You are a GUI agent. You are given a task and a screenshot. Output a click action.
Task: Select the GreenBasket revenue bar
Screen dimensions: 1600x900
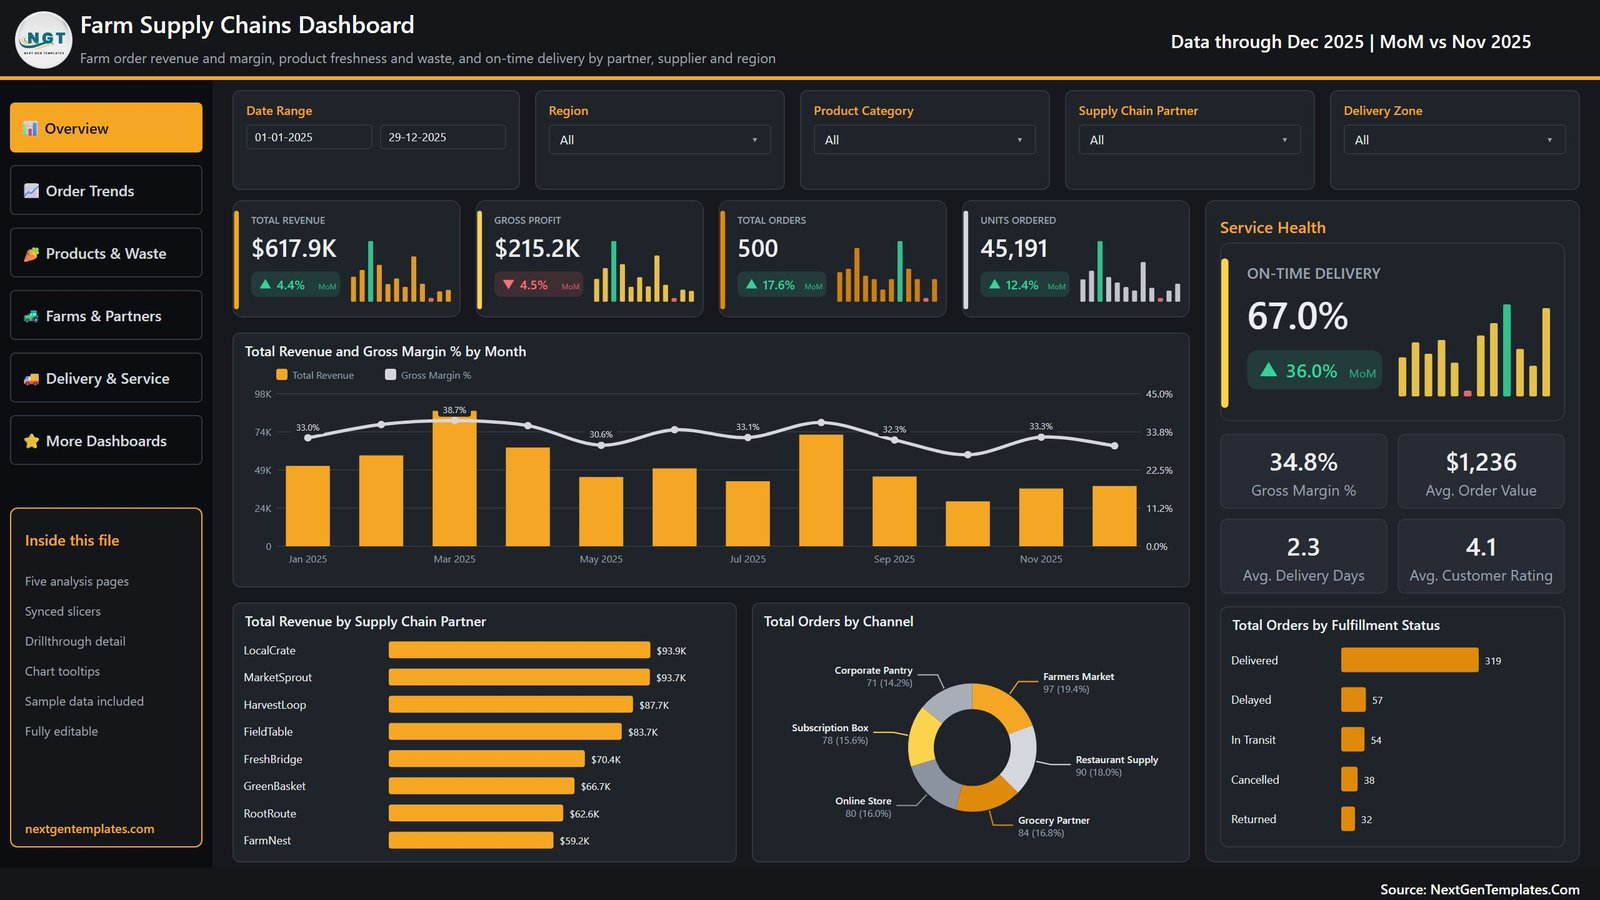coord(482,786)
